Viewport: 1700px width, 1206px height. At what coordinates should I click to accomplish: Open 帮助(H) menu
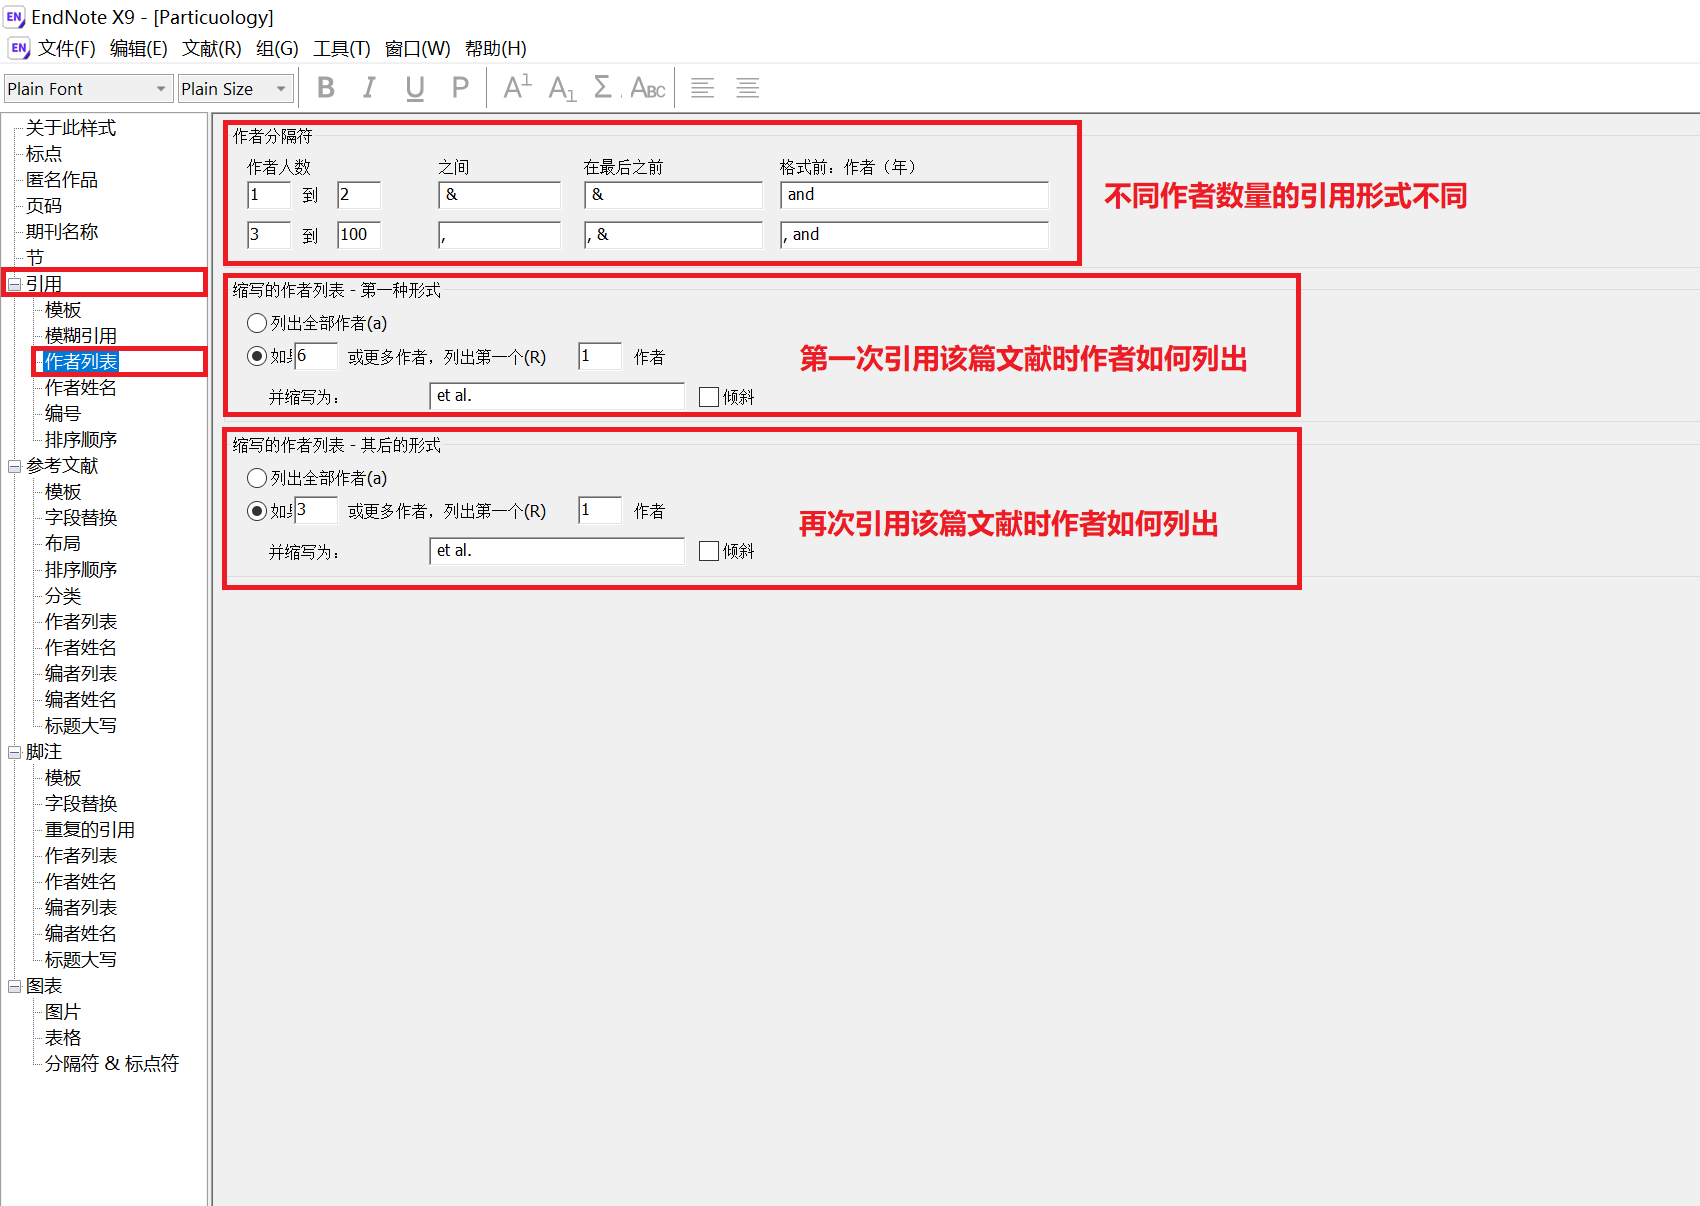click(496, 48)
